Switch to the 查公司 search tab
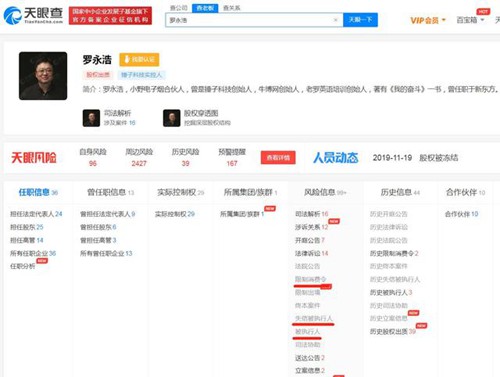Screen dimensions: 500x377 point(179,8)
